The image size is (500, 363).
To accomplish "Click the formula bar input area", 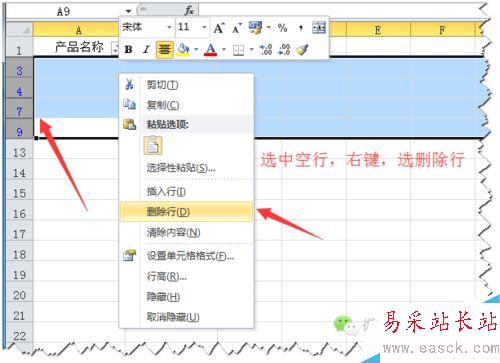I will 338,10.
